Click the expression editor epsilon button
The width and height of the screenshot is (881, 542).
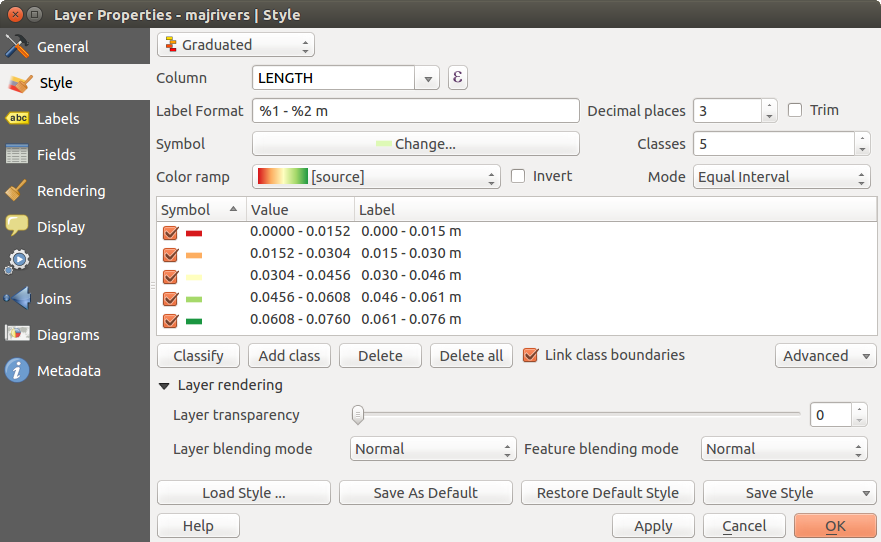pos(457,78)
